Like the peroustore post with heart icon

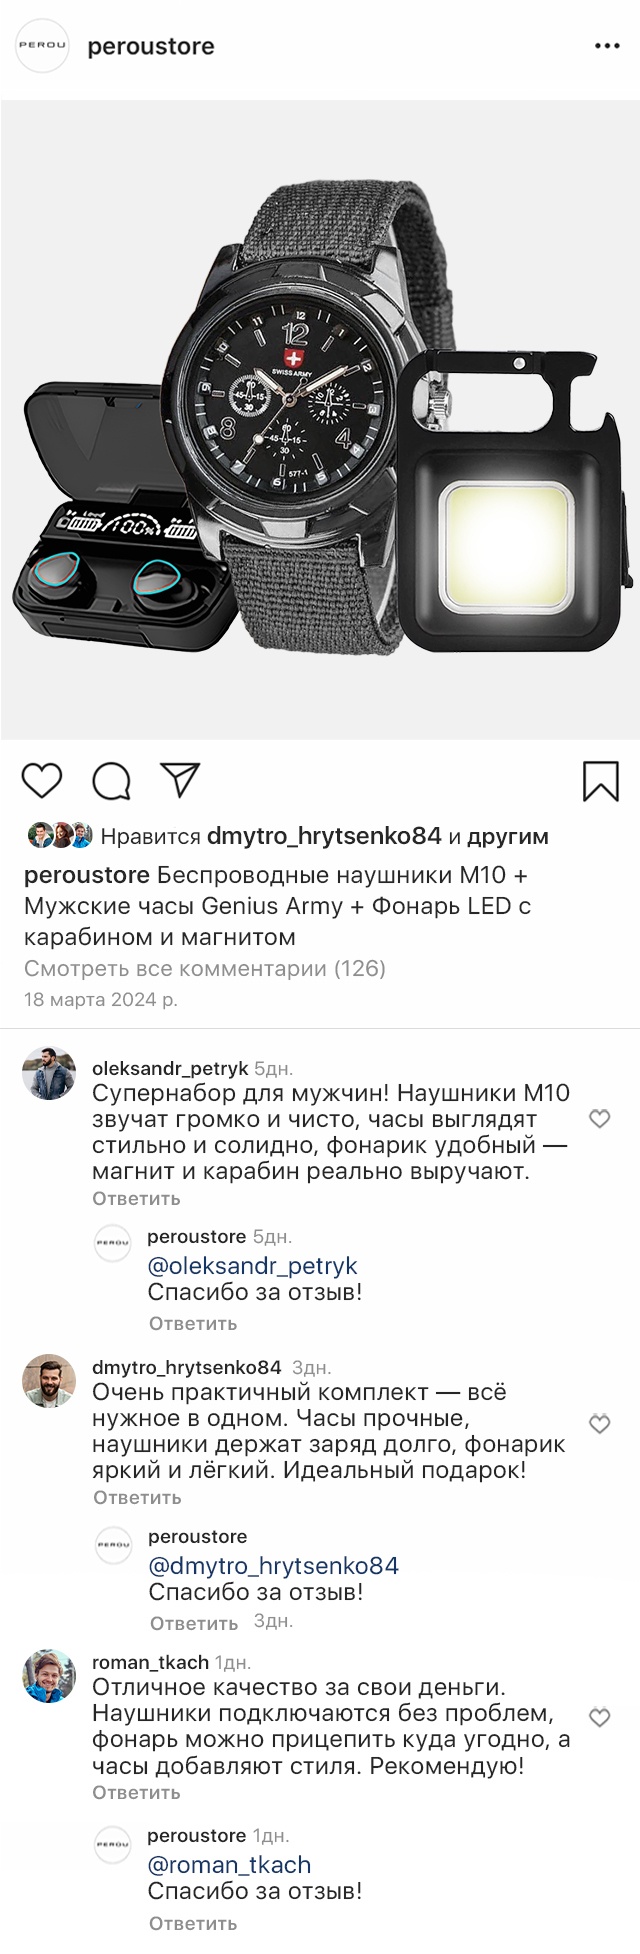coord(42,780)
